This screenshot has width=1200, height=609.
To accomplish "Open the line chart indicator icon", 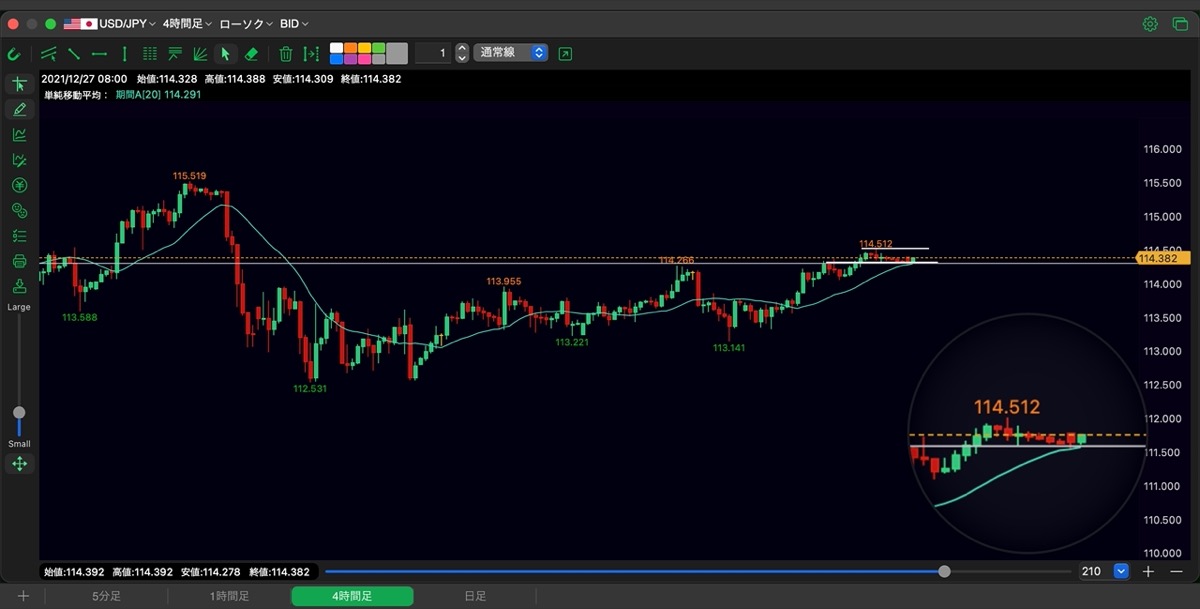I will tap(19, 135).
